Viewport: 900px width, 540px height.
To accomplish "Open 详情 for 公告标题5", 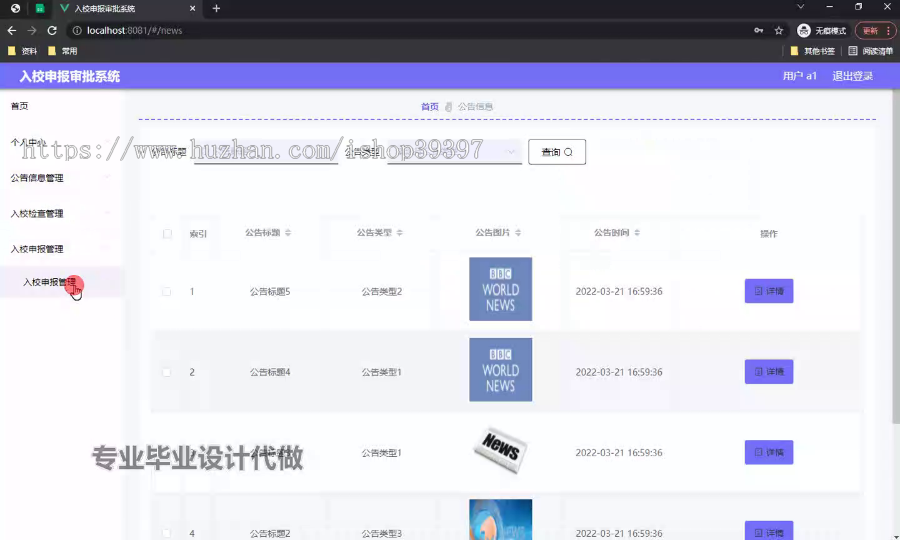I will coord(769,291).
